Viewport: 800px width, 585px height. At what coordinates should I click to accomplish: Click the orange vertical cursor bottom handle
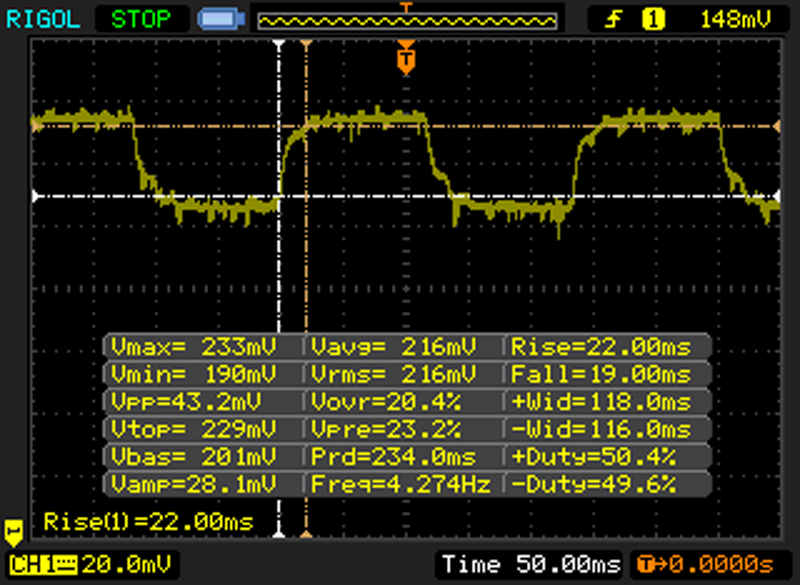306,533
